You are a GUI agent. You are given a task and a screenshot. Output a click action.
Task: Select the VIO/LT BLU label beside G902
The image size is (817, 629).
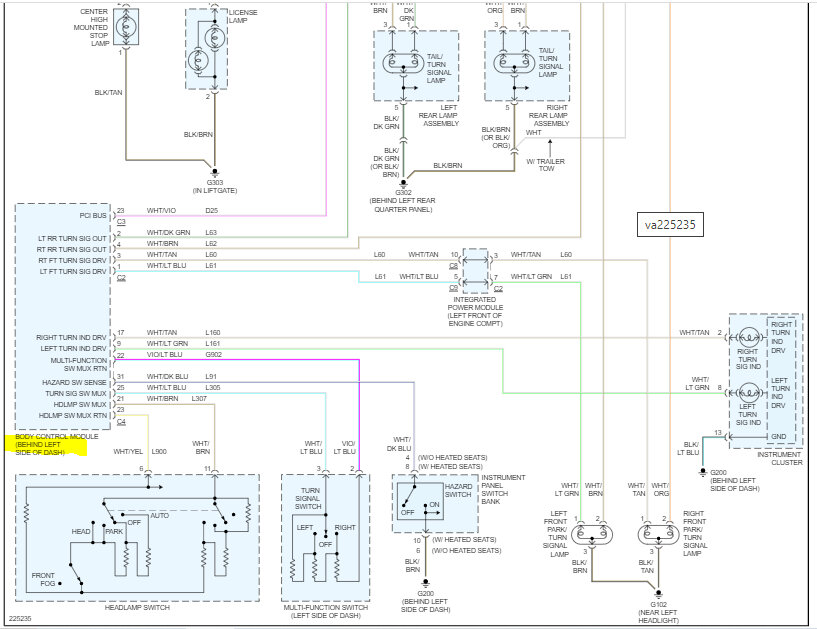click(164, 354)
